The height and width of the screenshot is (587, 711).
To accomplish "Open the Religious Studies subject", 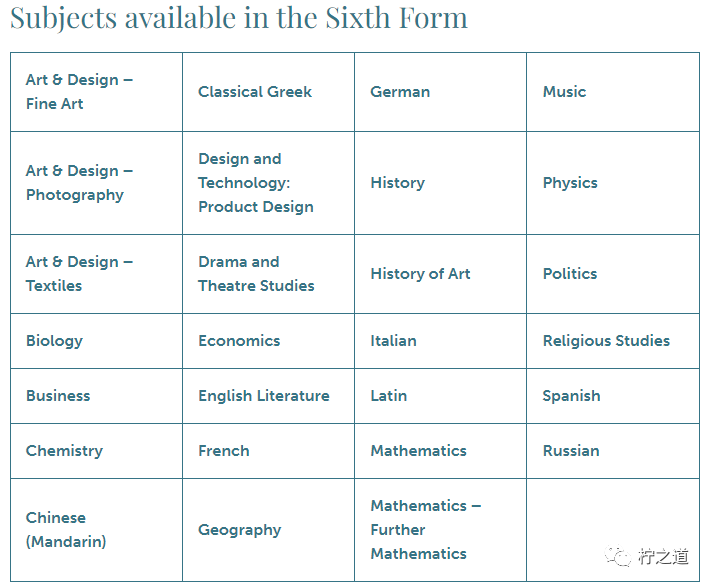I will [606, 341].
